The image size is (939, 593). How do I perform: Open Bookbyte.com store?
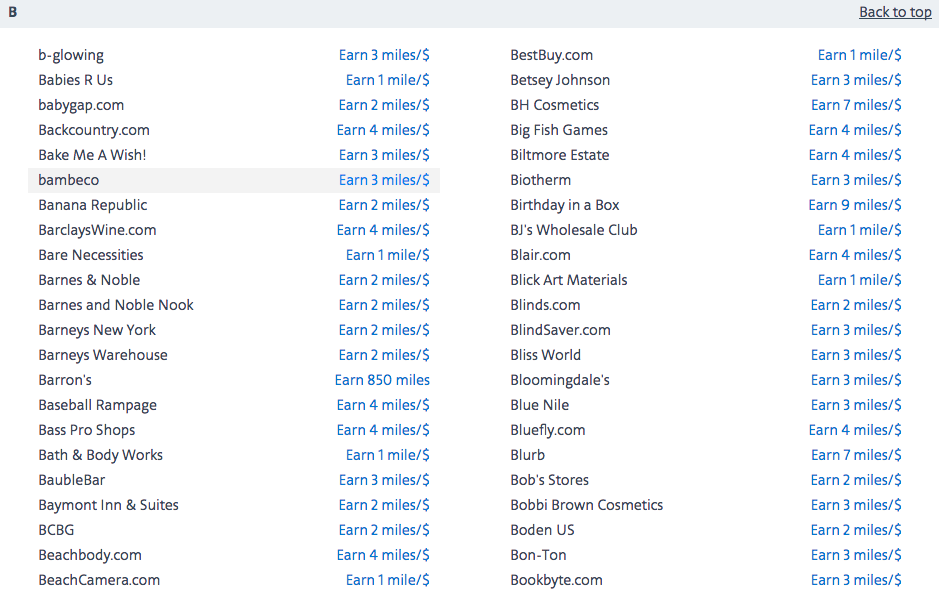click(x=556, y=580)
